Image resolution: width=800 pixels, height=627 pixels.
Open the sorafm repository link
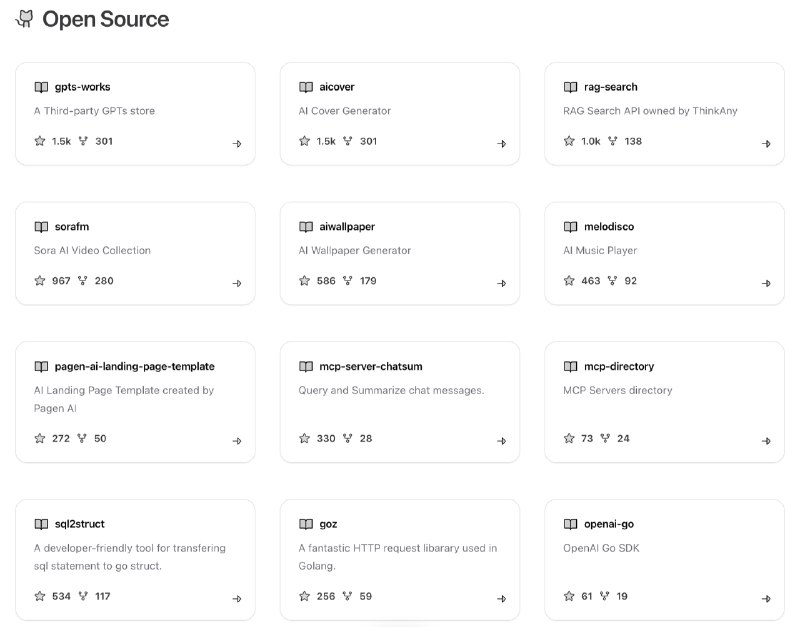pos(72,227)
